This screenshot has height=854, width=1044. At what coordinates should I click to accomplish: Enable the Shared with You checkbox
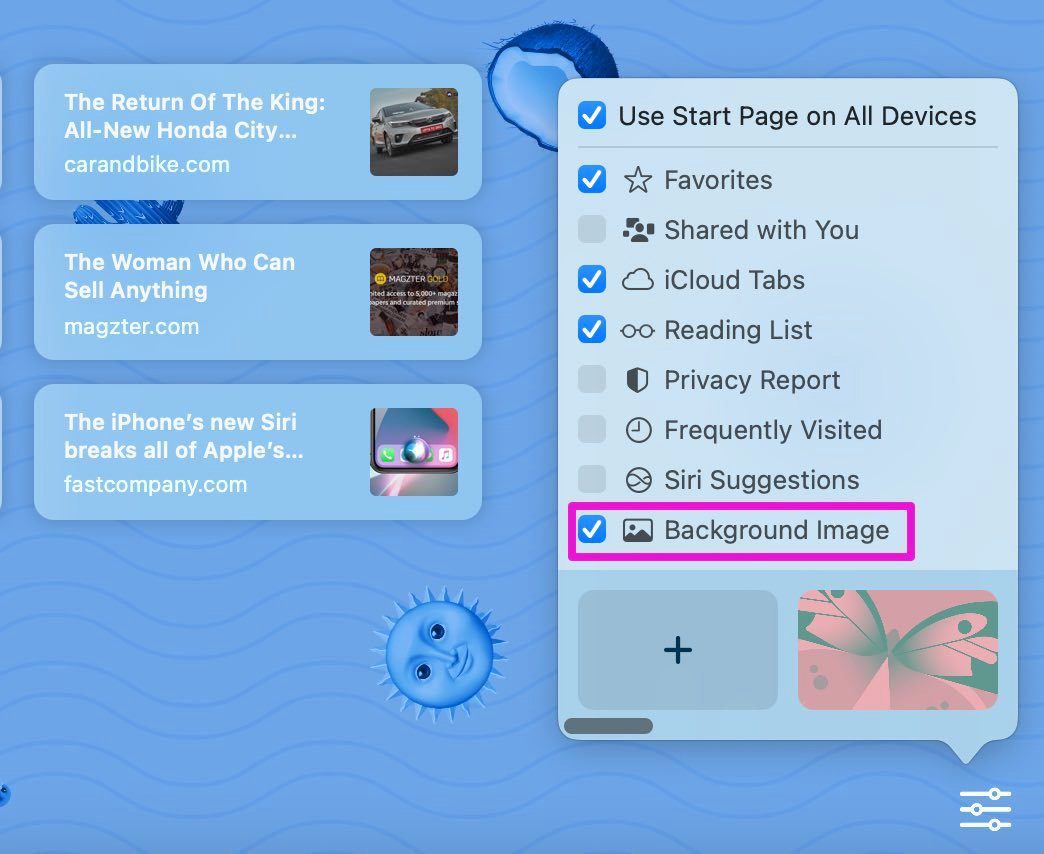[591, 230]
